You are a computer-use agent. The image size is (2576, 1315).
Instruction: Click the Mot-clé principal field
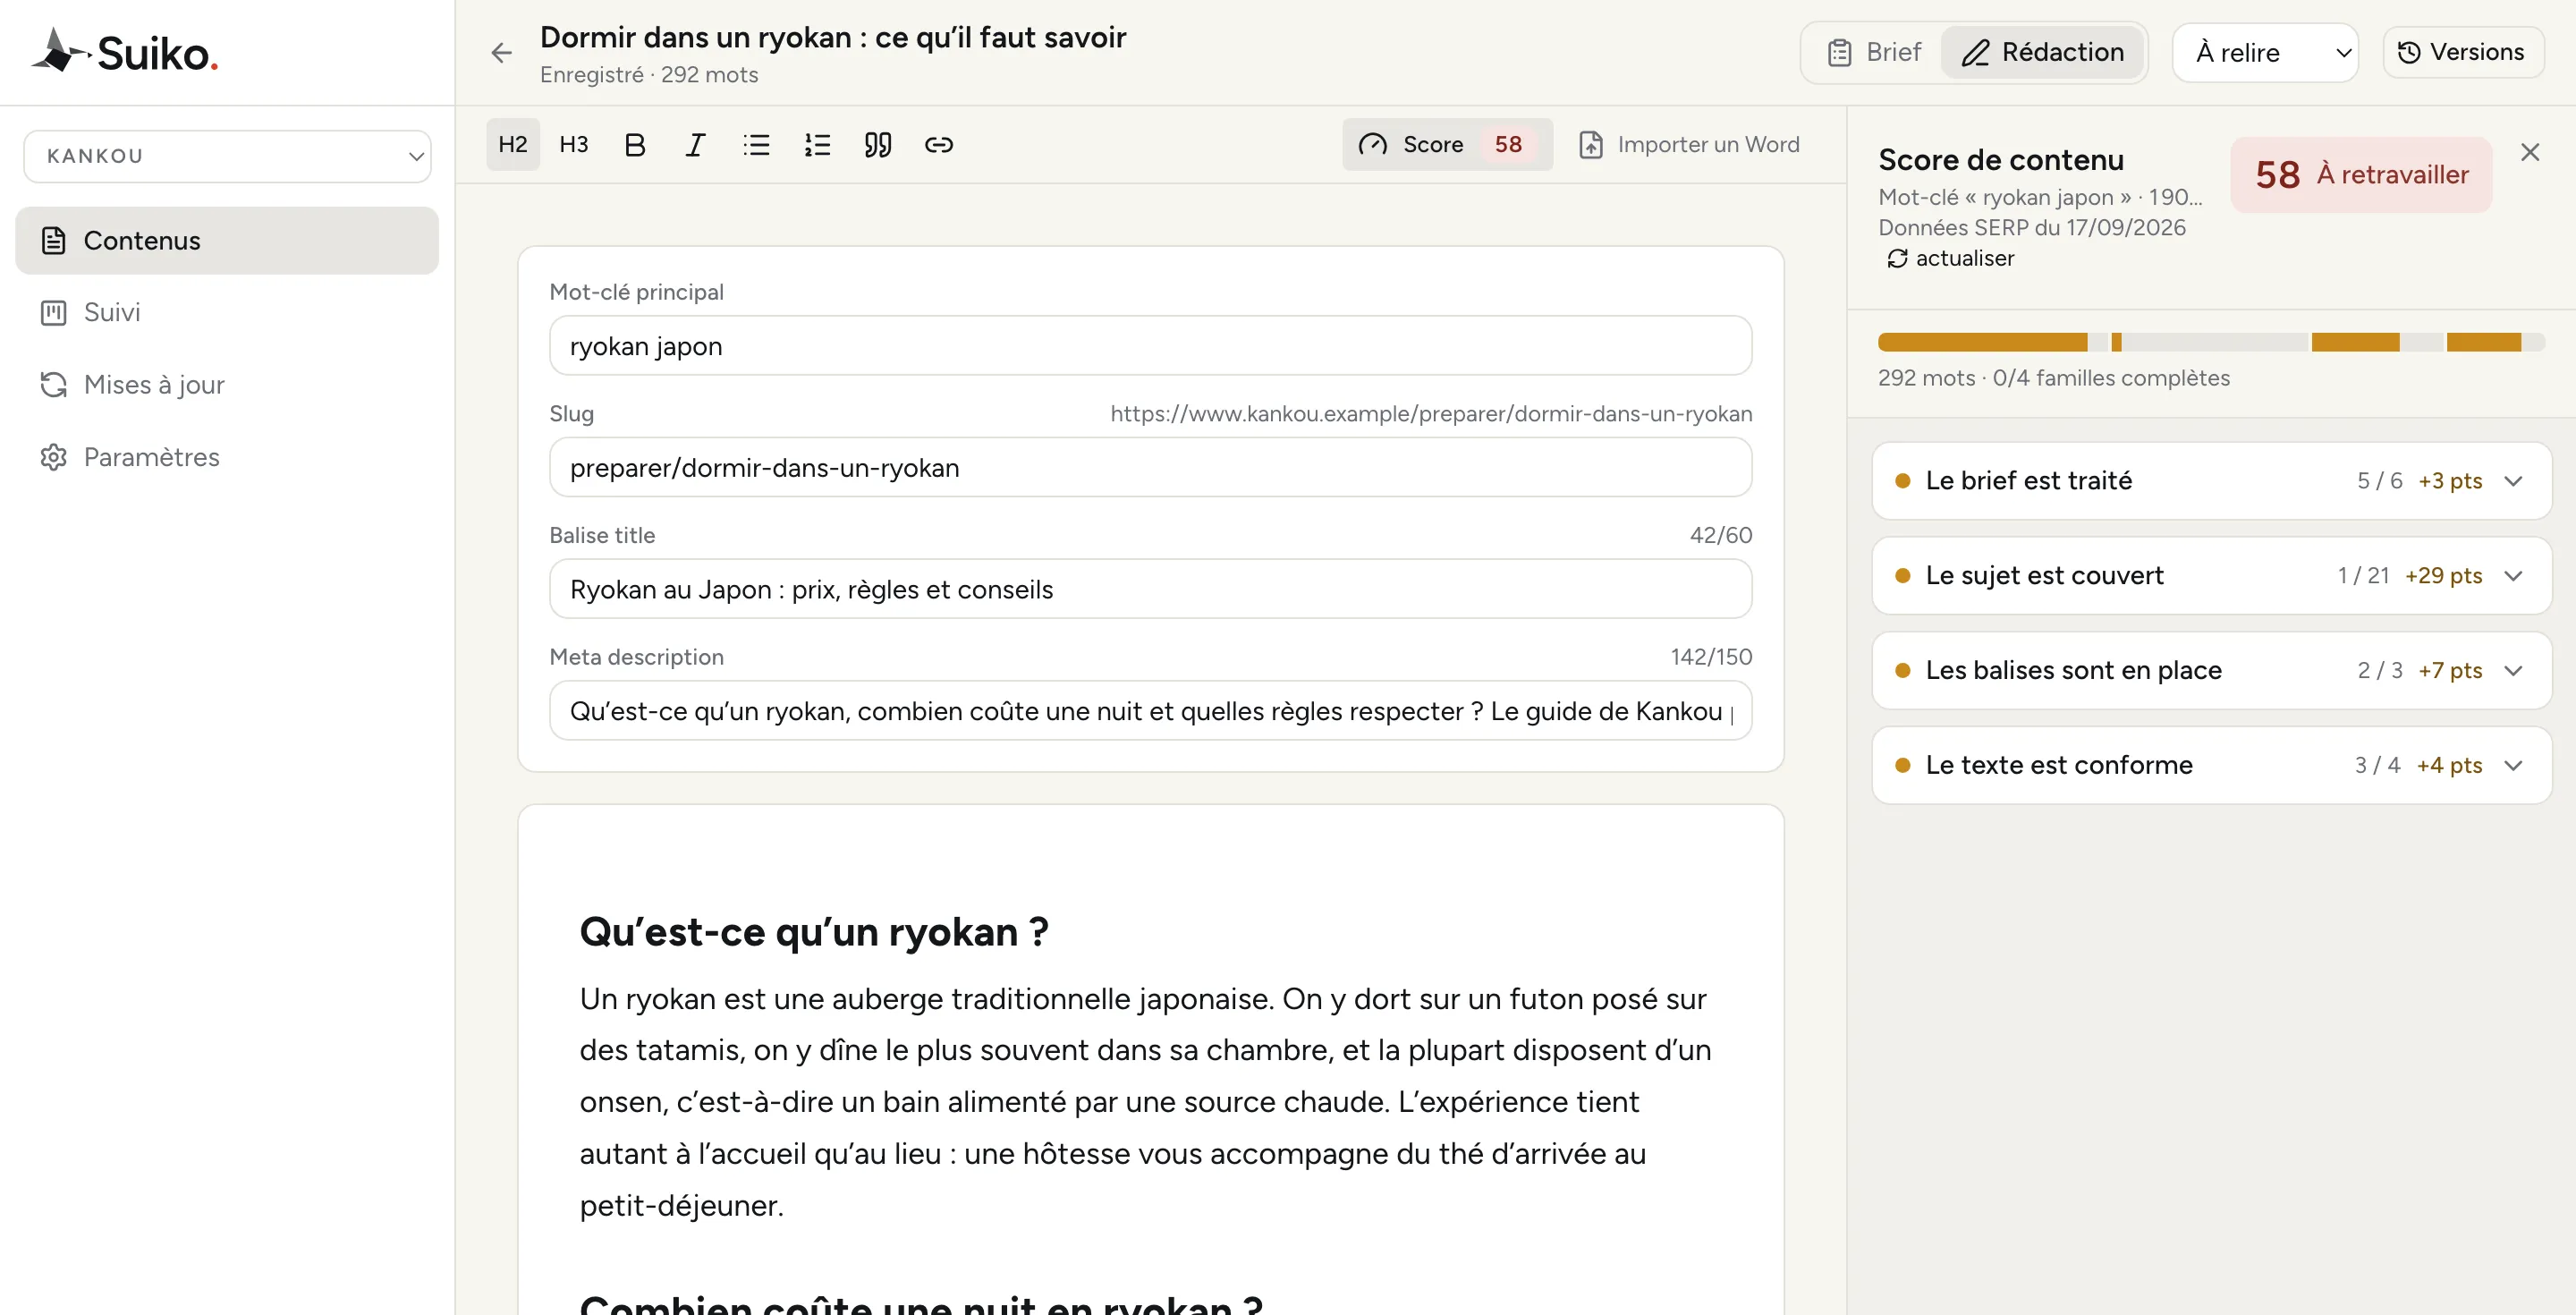(1150, 346)
